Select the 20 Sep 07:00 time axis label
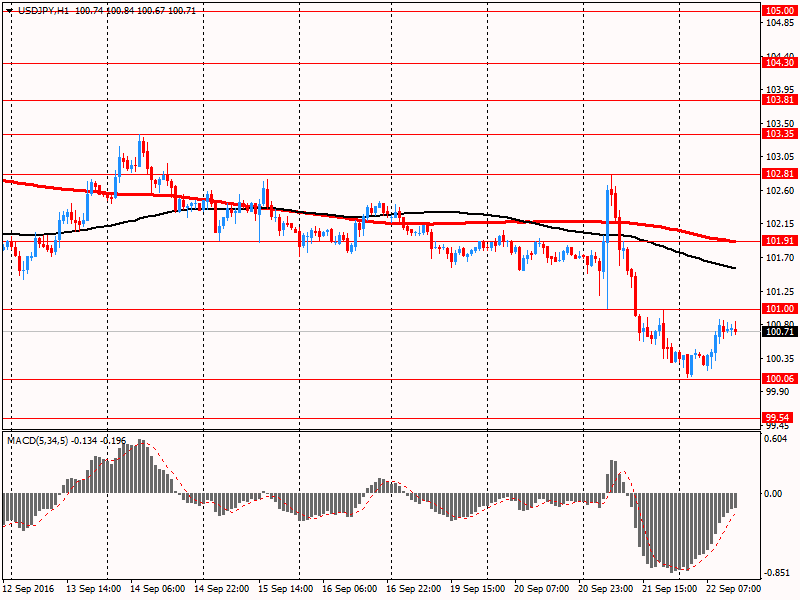Image resolution: width=800 pixels, height=600 pixels. [x=541, y=589]
